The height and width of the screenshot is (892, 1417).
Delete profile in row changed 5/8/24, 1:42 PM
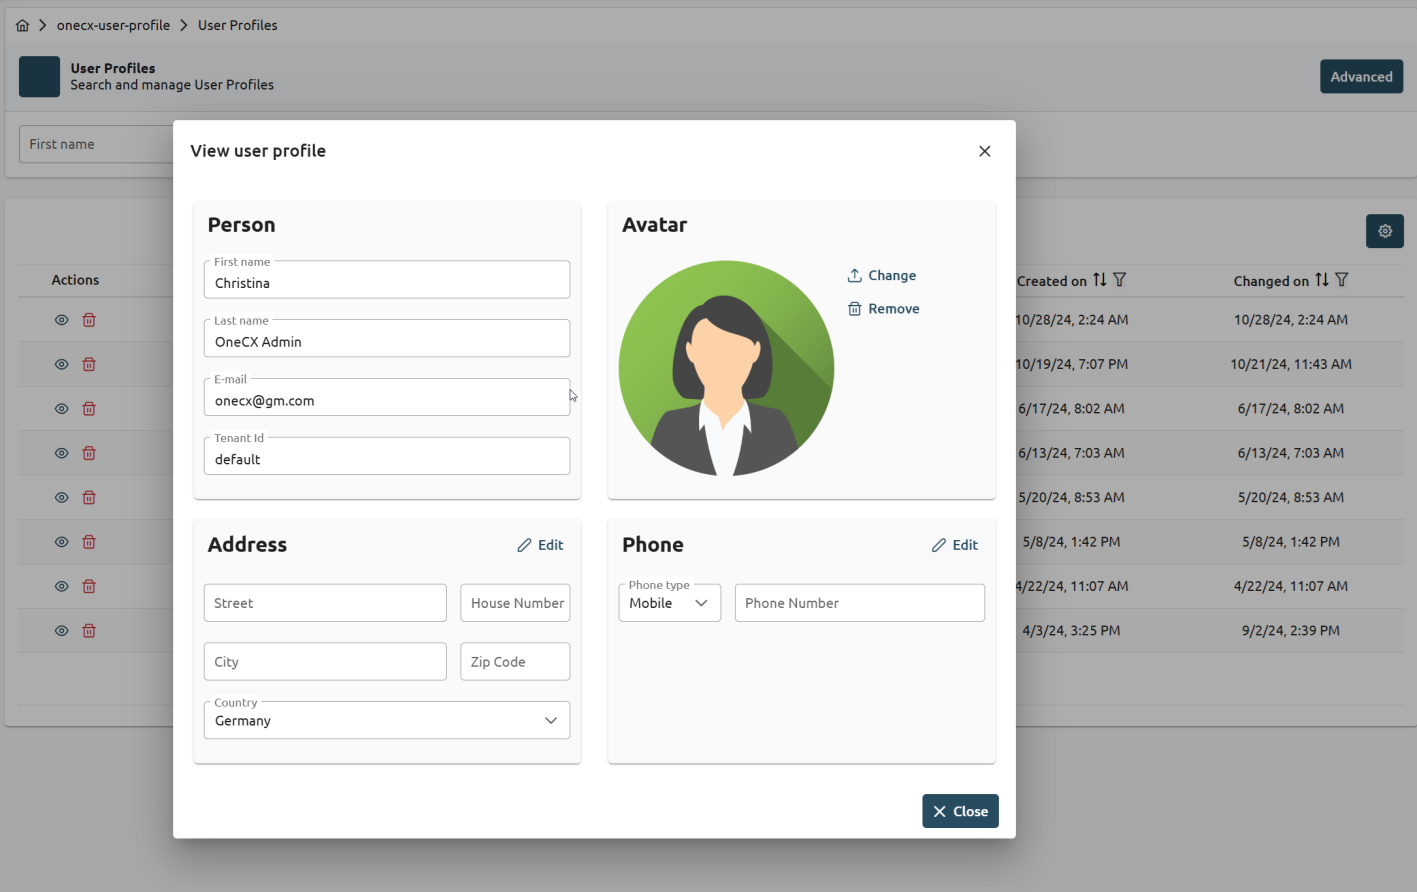[x=89, y=542]
